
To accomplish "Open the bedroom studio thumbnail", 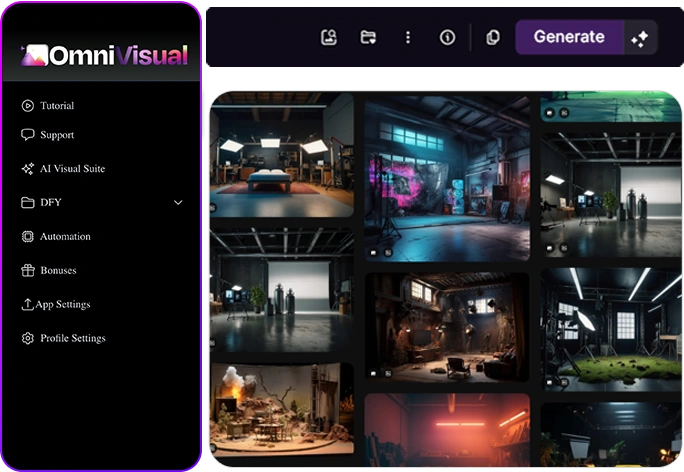I will coord(282,154).
